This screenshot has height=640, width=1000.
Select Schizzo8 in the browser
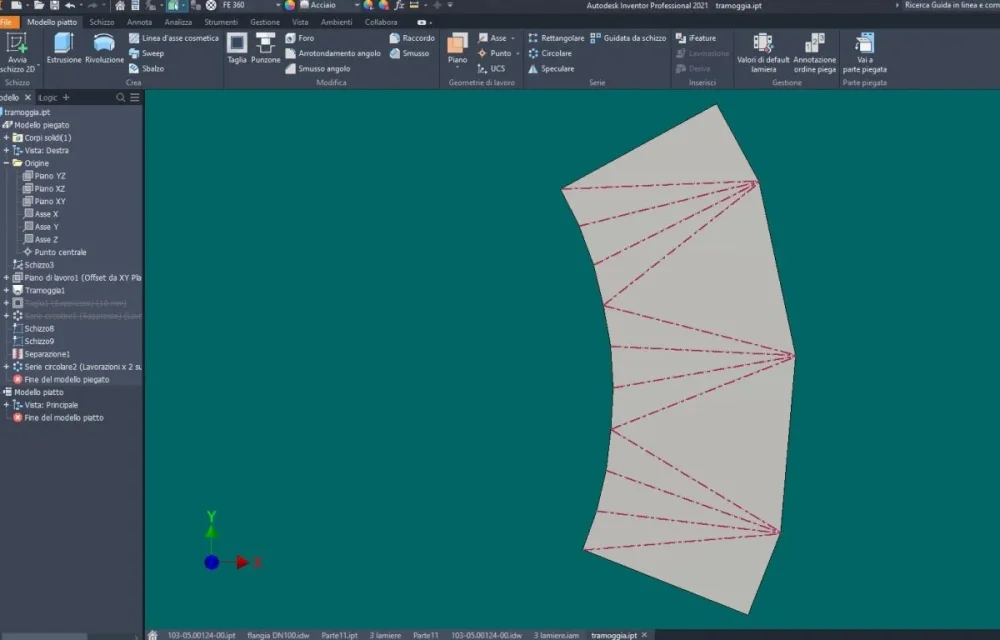[34, 329]
